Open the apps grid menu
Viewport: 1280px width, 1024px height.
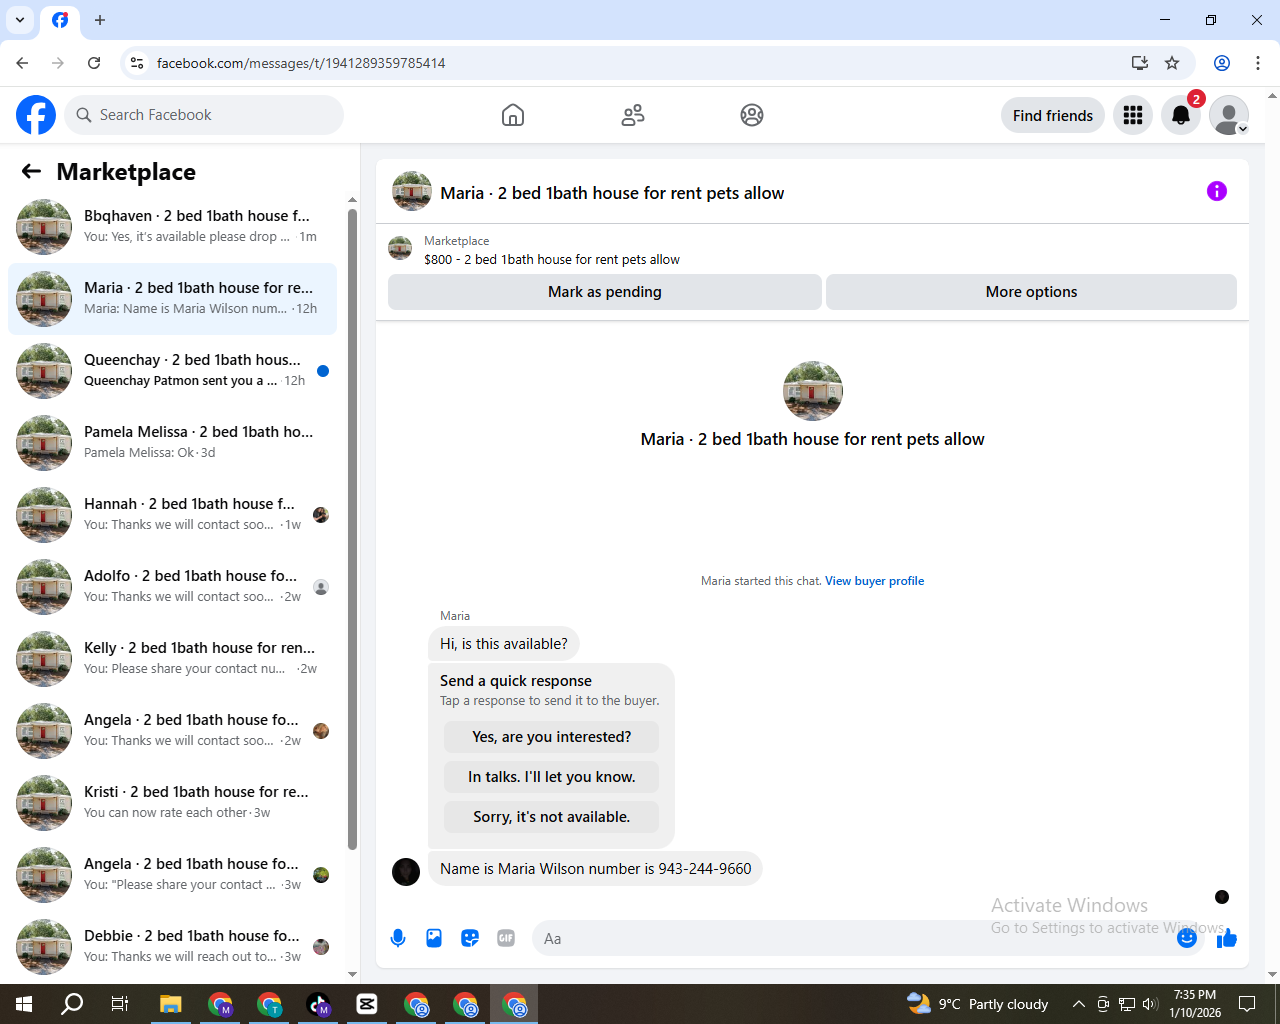tap(1133, 115)
